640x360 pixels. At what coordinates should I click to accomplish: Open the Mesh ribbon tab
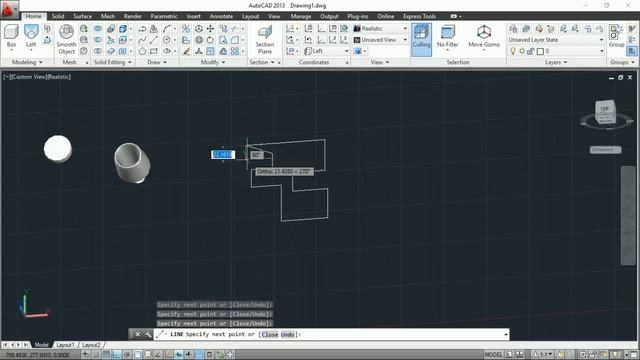click(x=108, y=16)
